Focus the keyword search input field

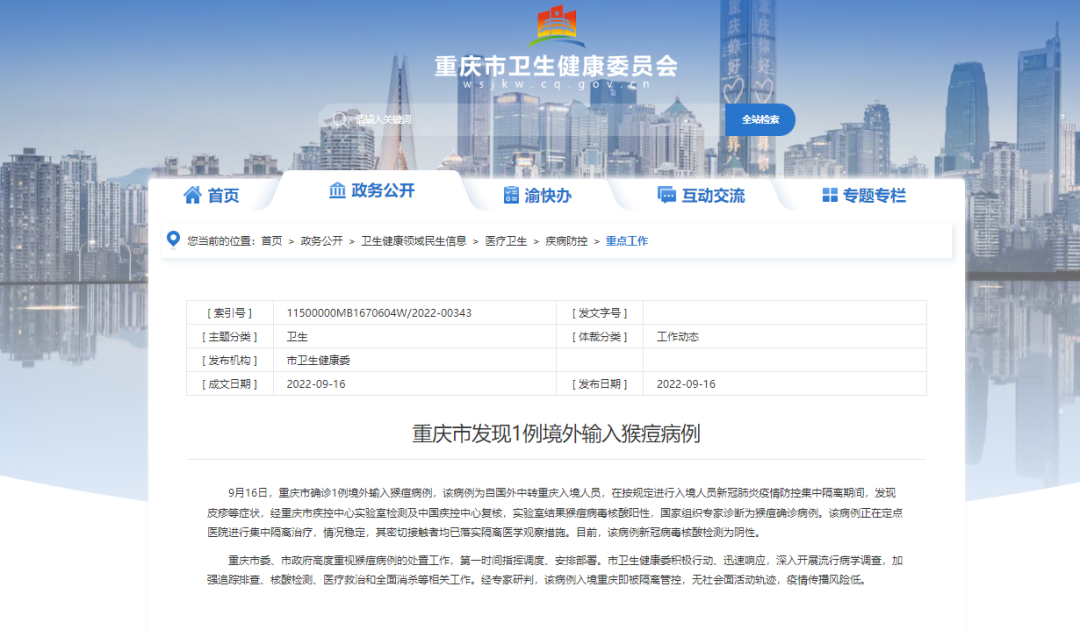click(x=520, y=120)
